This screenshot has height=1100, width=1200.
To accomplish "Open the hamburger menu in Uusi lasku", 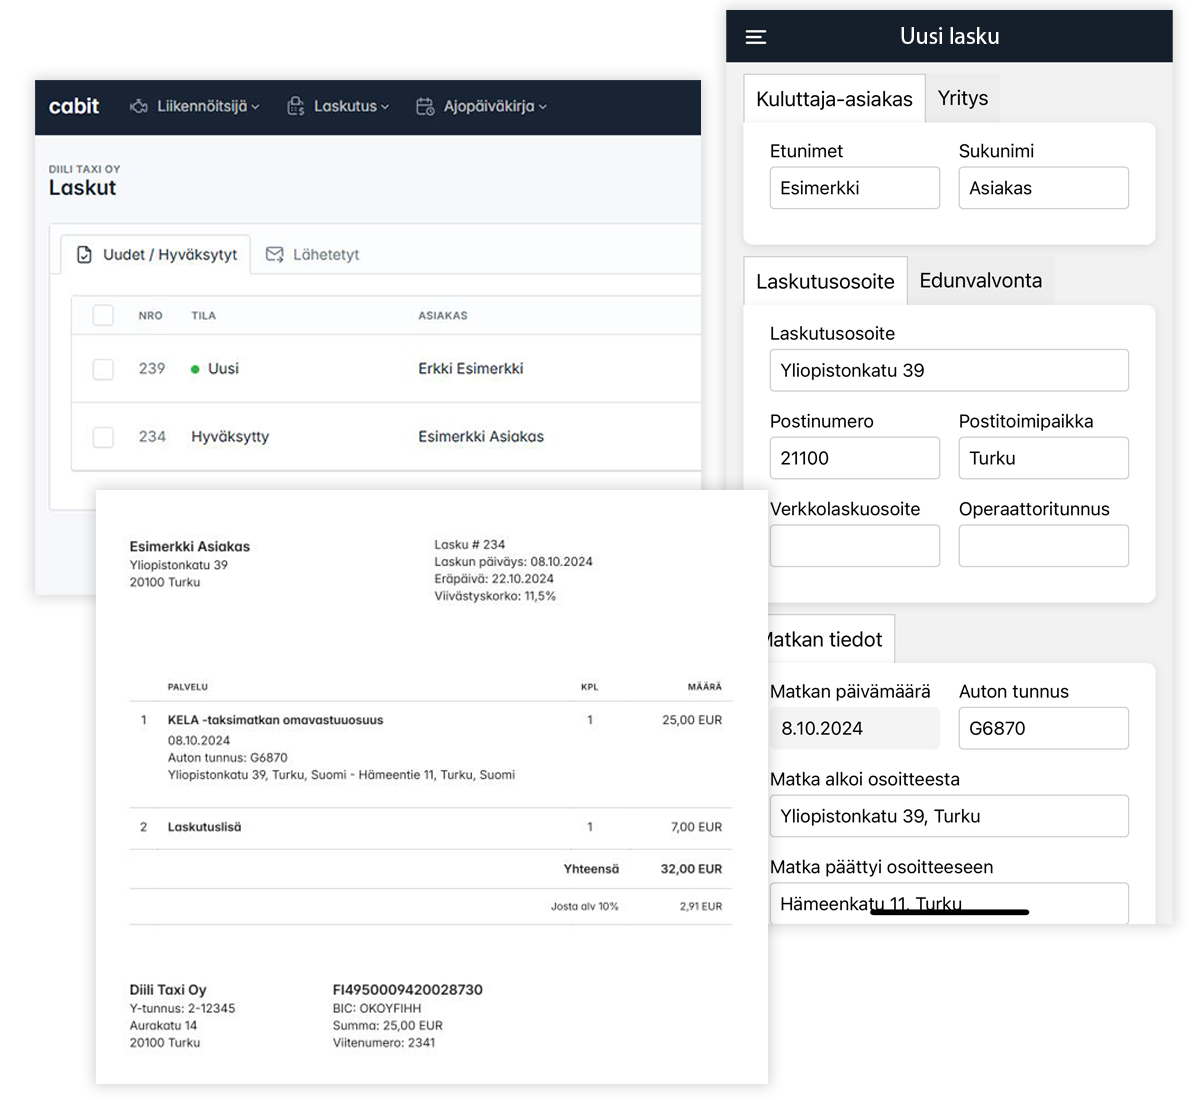I will [x=756, y=37].
